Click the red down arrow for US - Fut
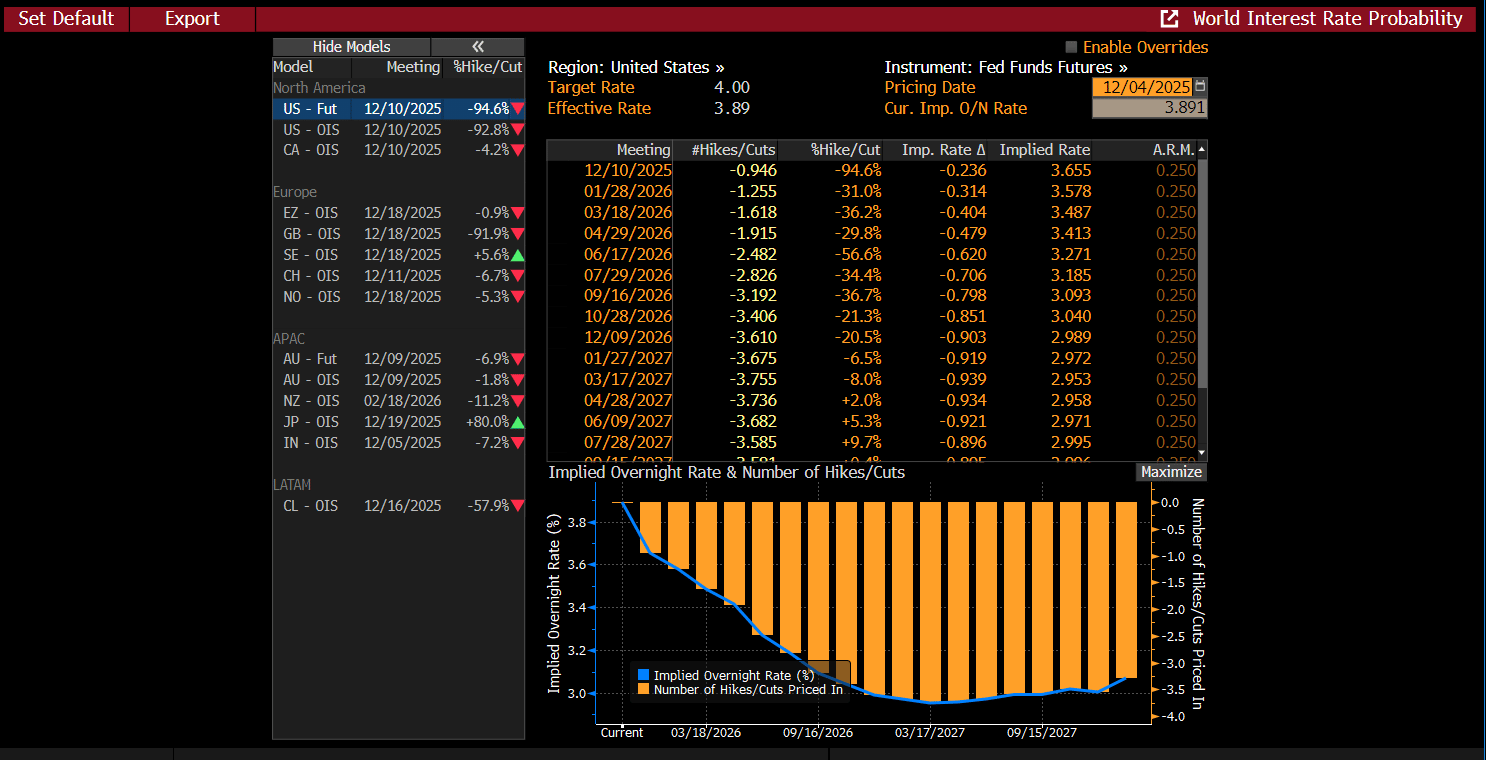Screen dimensions: 1488x760 click(x=517, y=109)
